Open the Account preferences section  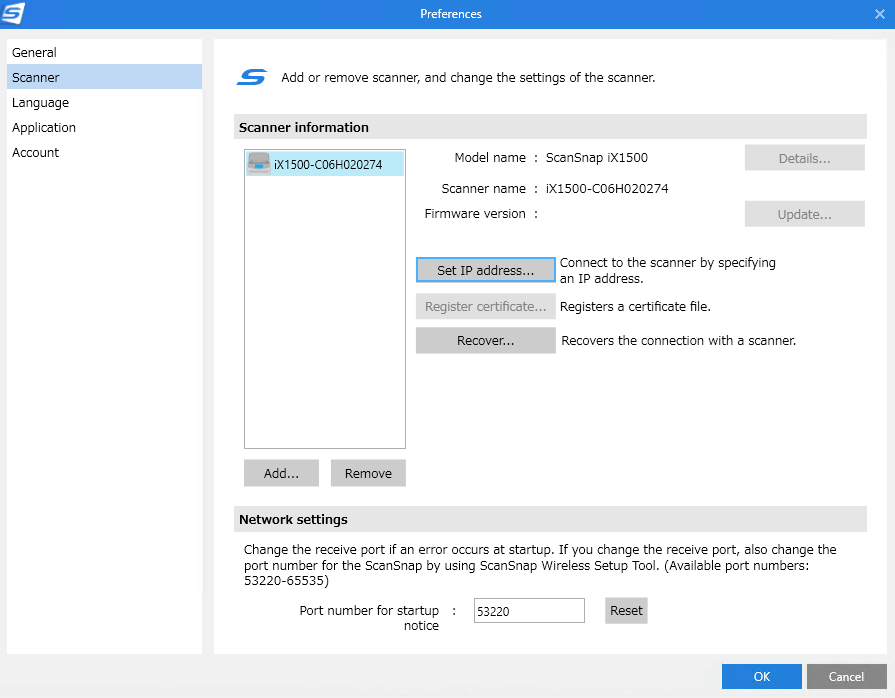(36, 152)
